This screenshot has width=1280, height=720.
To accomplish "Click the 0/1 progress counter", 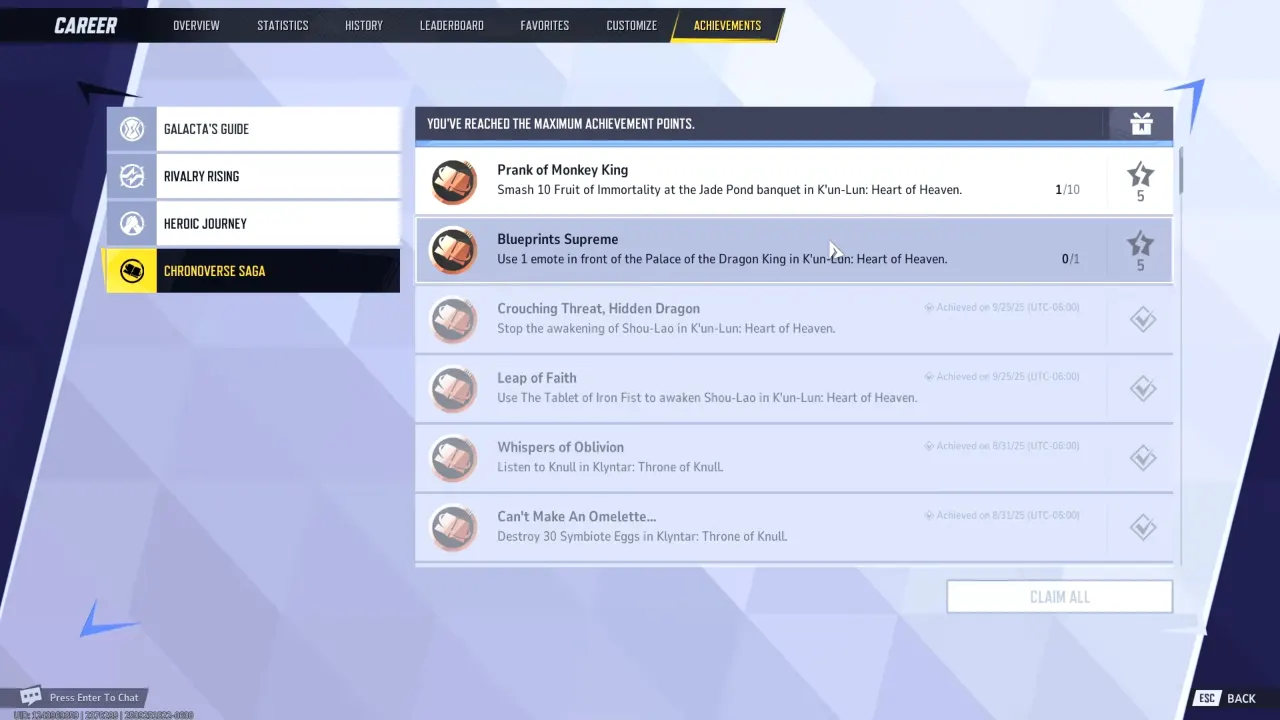I will point(1071,259).
